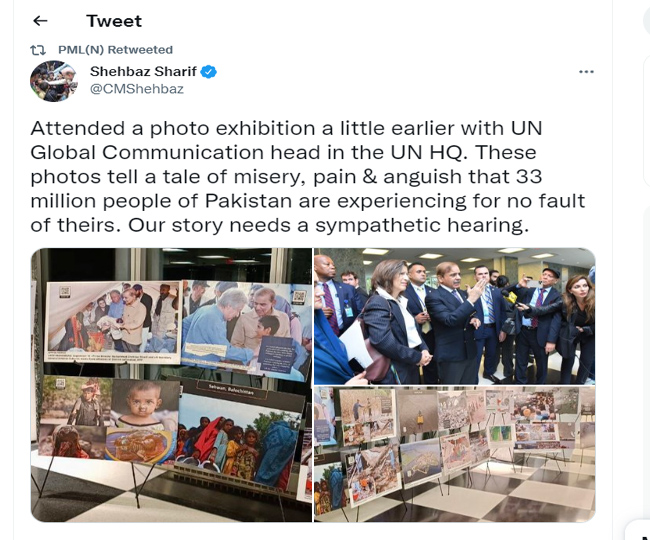Open the large exhibition photo with Sehwan panel
The height and width of the screenshot is (540, 650).
171,385
